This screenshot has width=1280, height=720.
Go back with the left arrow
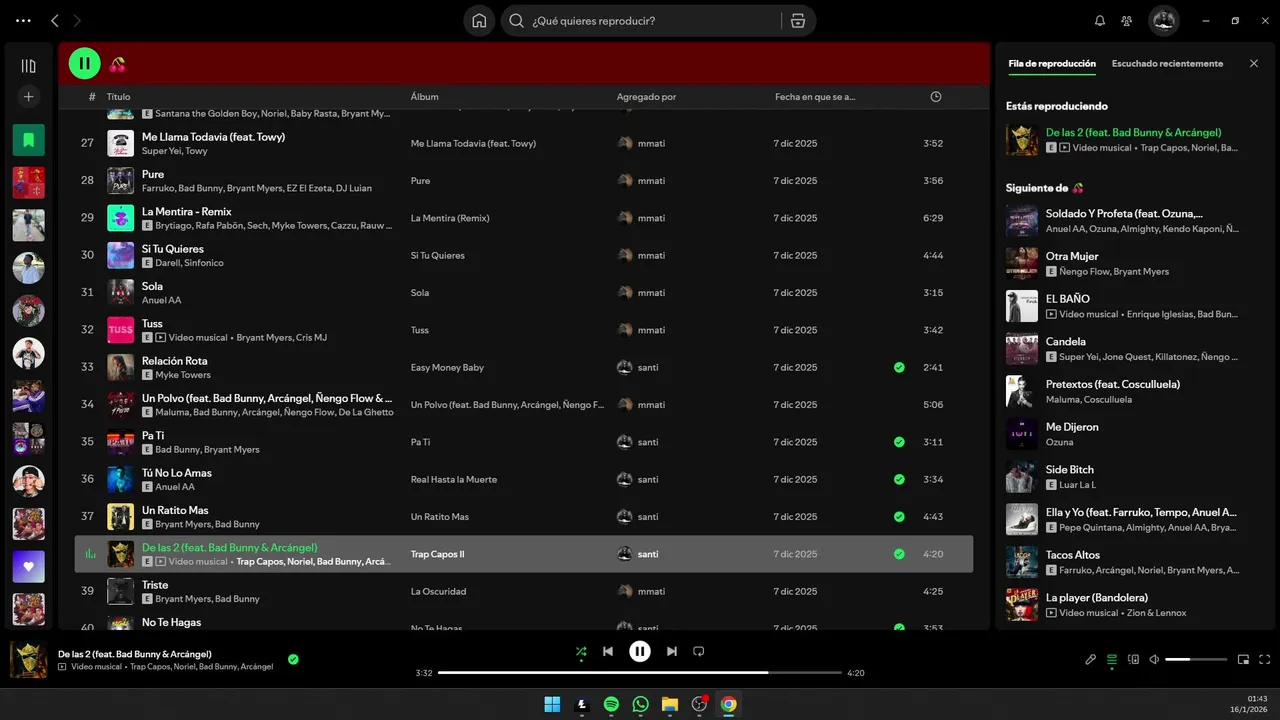coord(55,21)
